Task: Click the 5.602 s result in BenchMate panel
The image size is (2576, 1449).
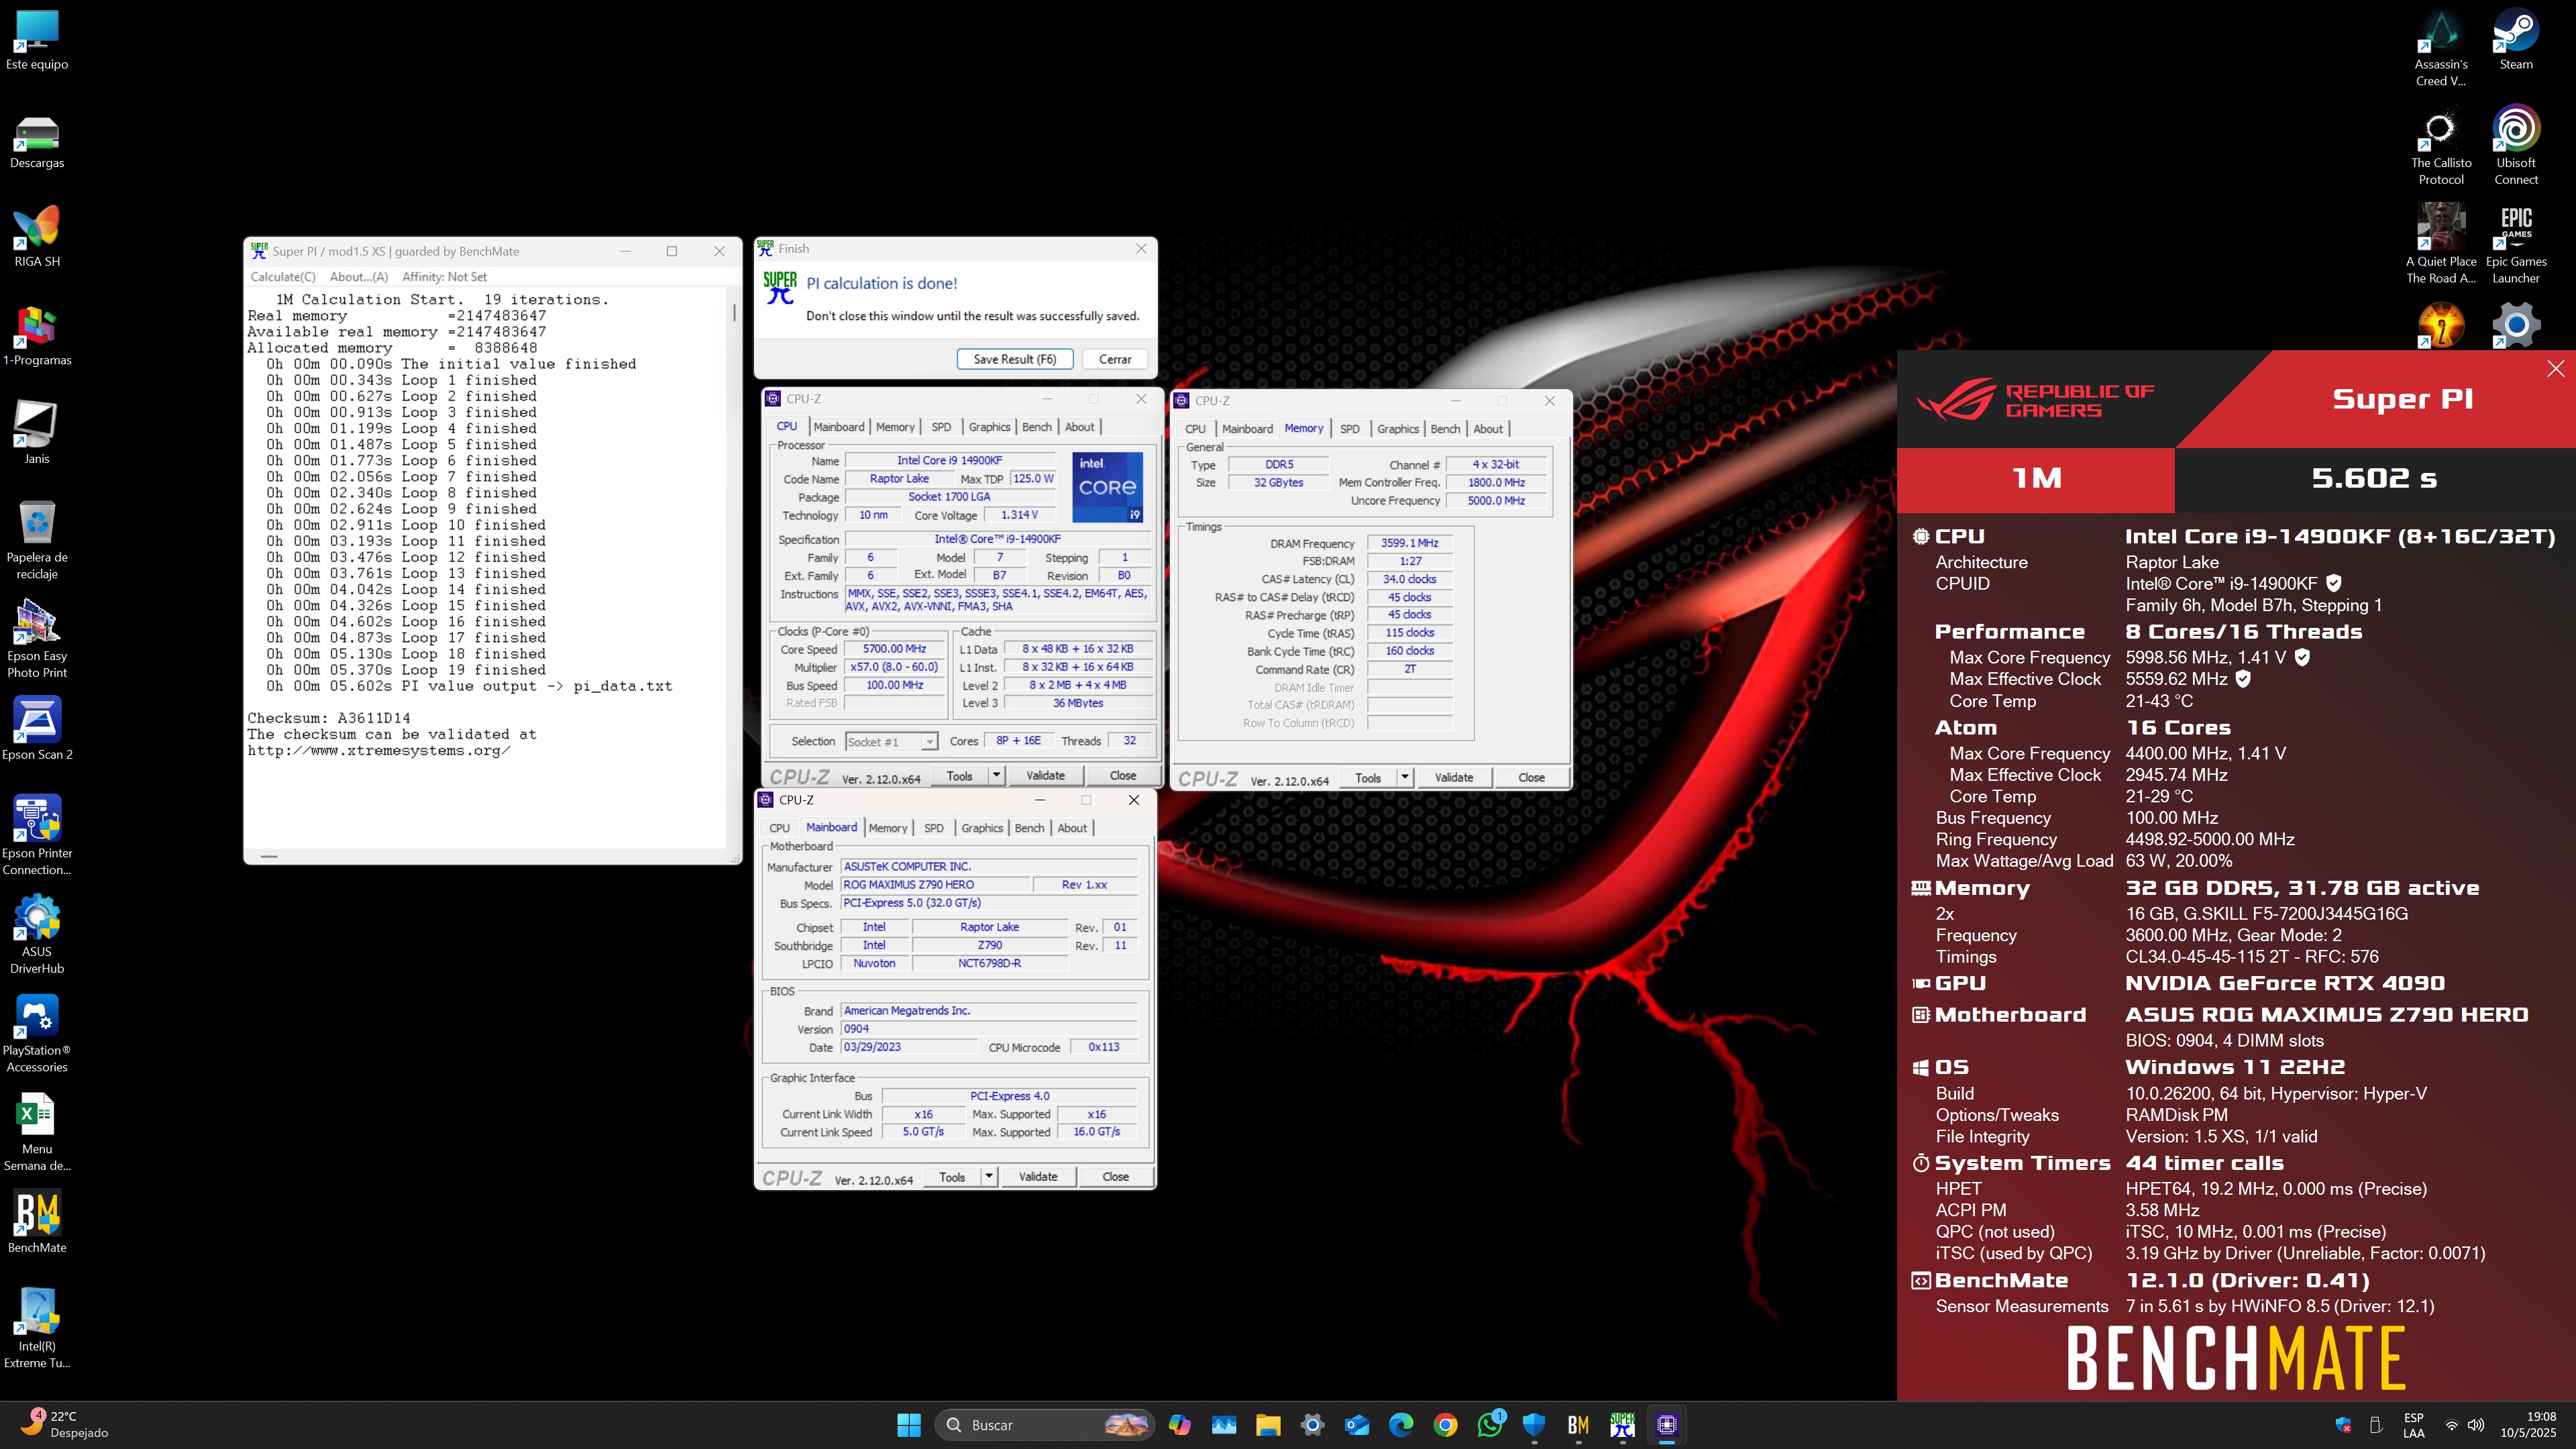Action: (x=2374, y=478)
